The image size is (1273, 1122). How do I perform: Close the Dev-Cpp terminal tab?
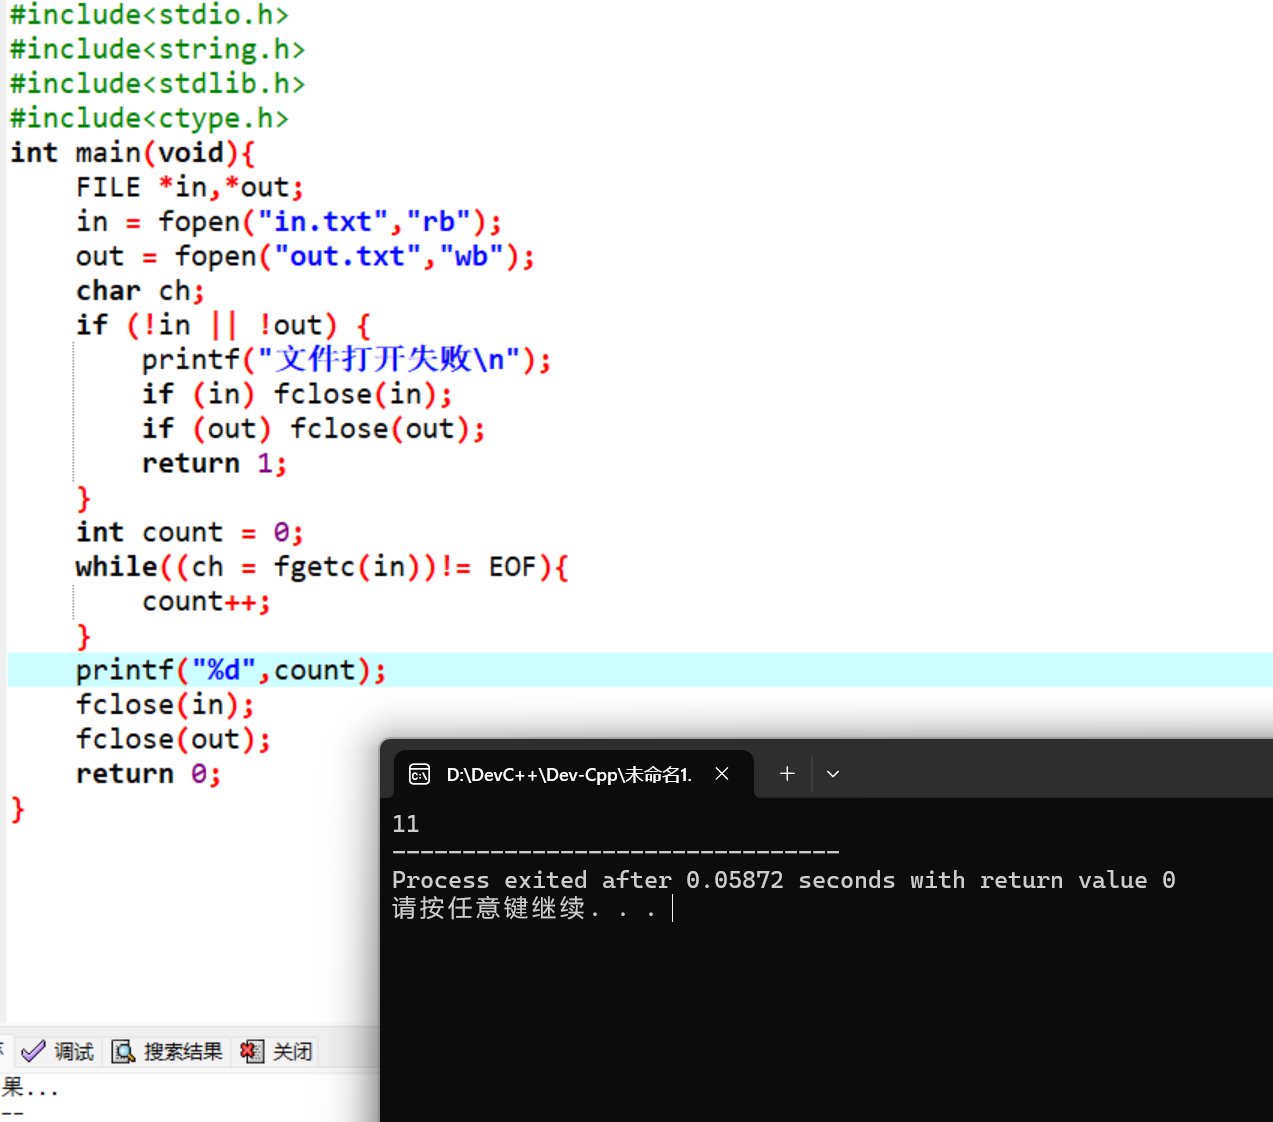click(x=722, y=773)
